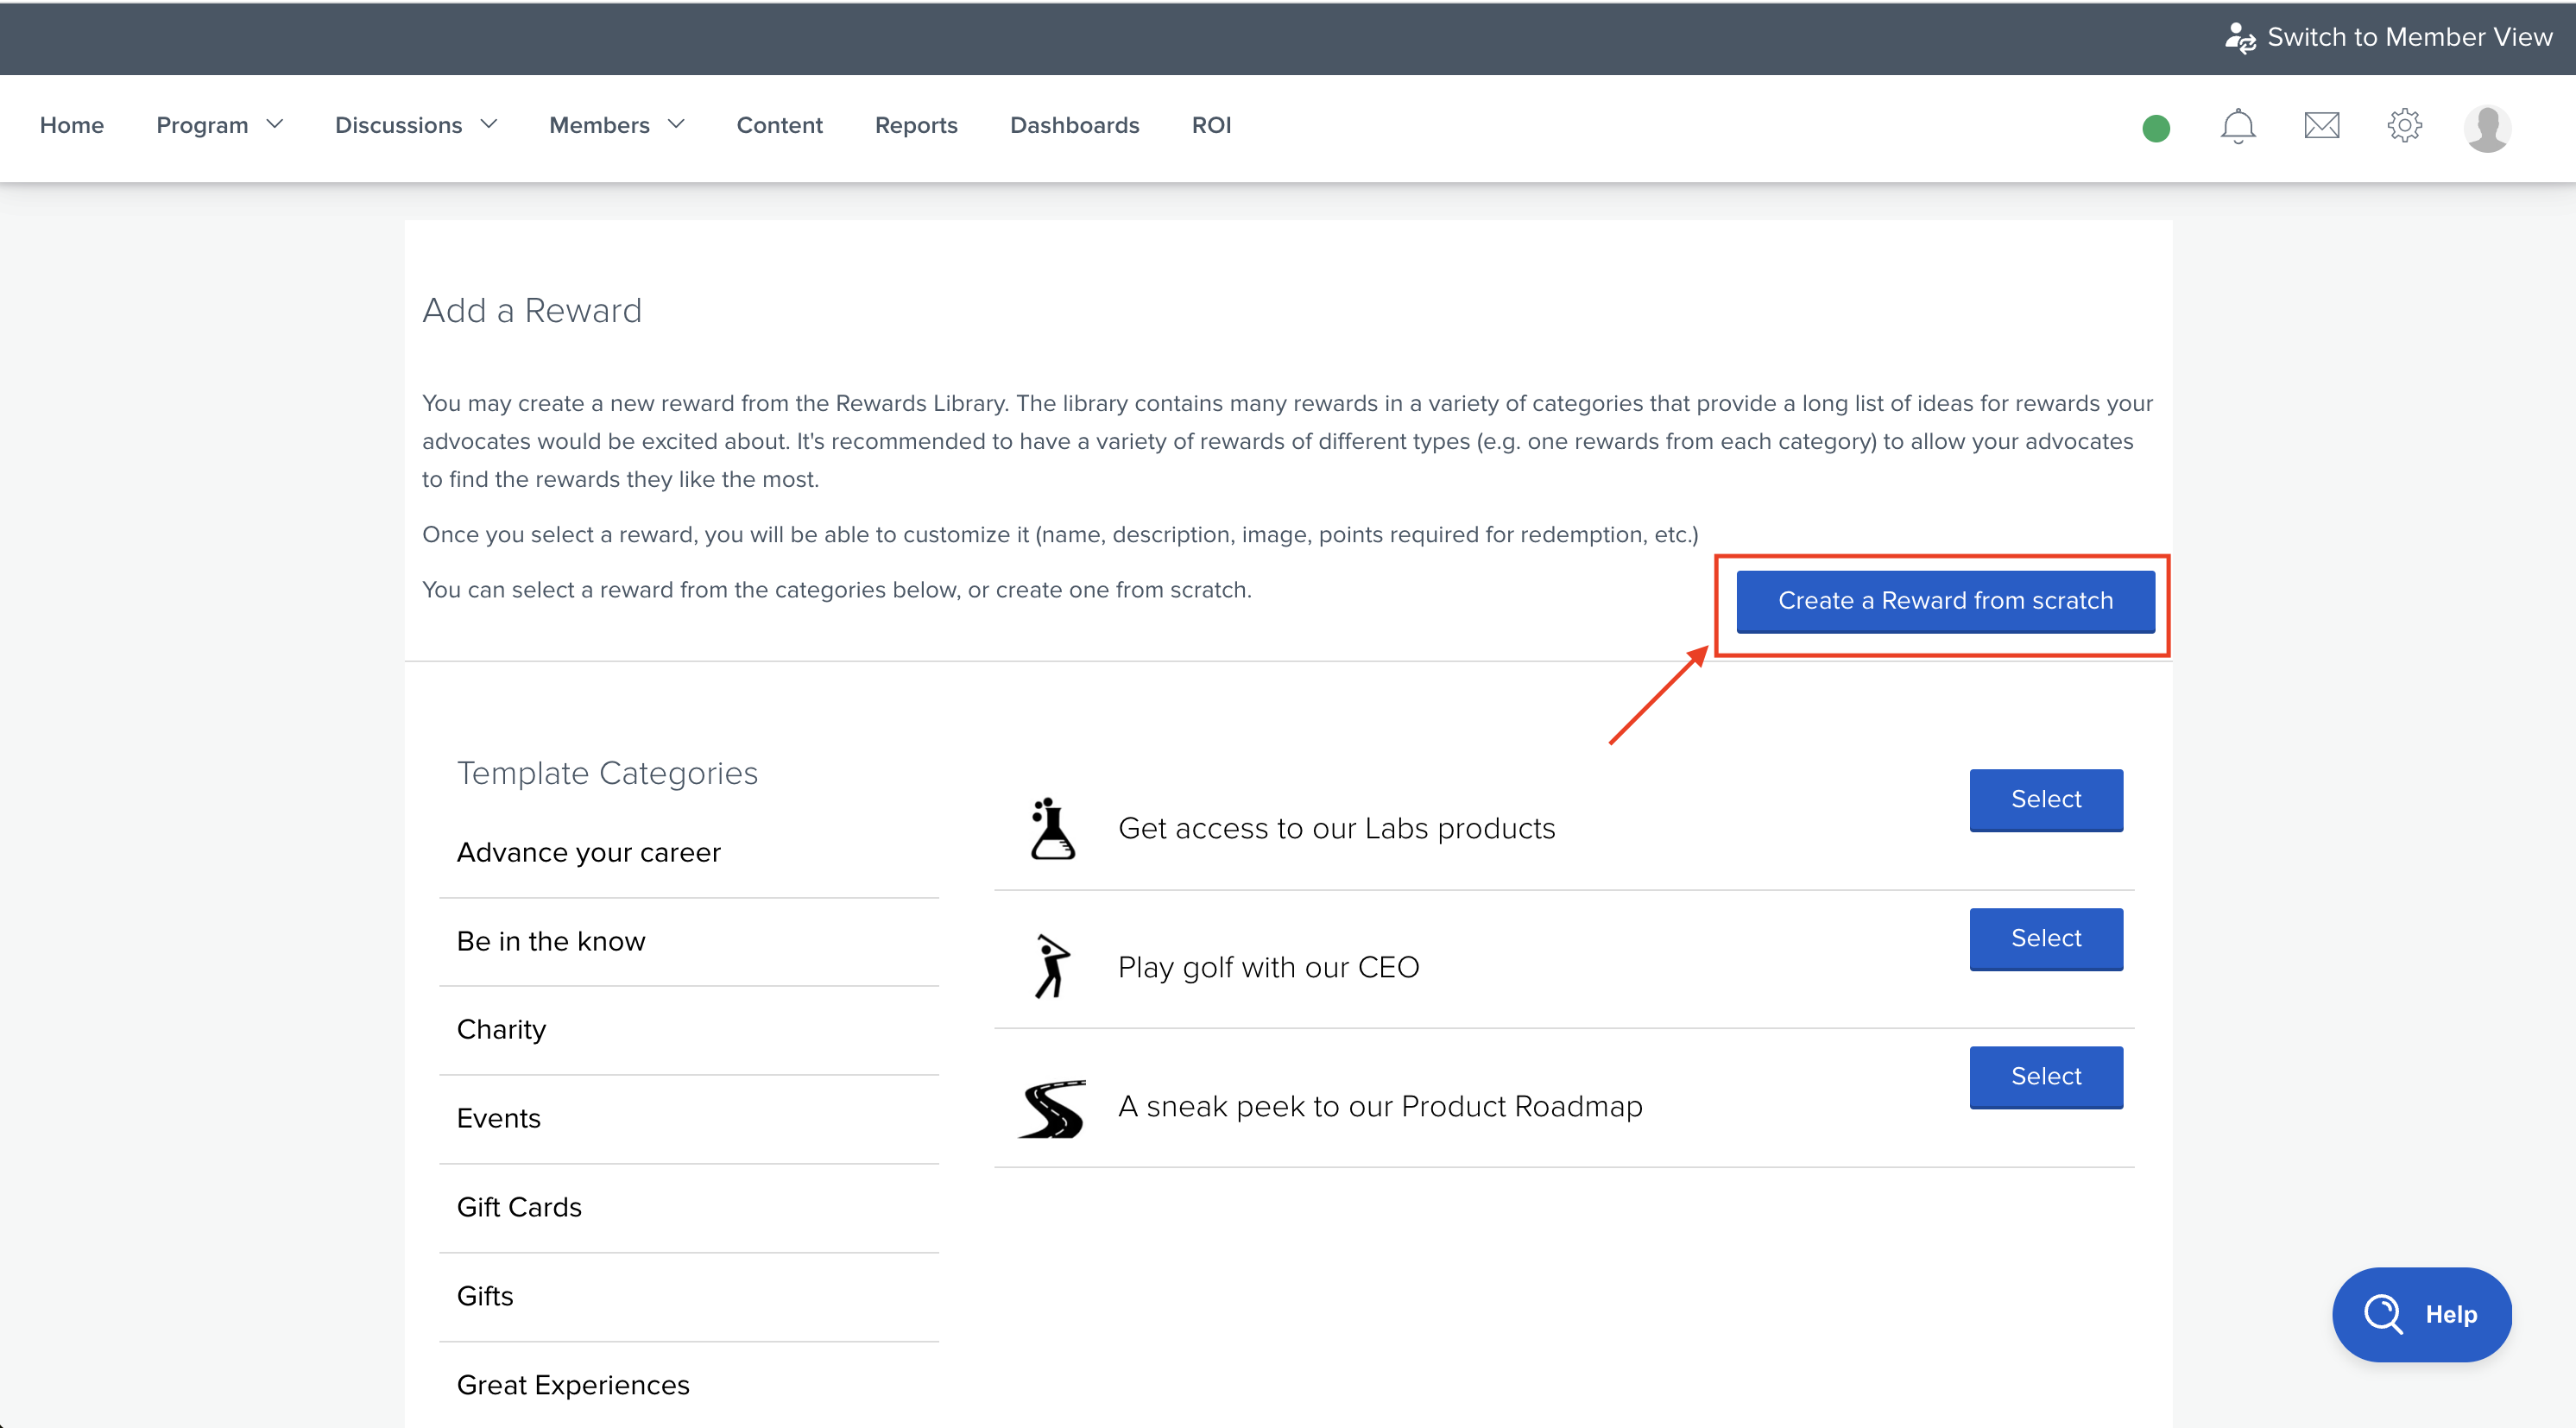The image size is (2576, 1428).
Task: Open the Reports page
Action: 916,125
